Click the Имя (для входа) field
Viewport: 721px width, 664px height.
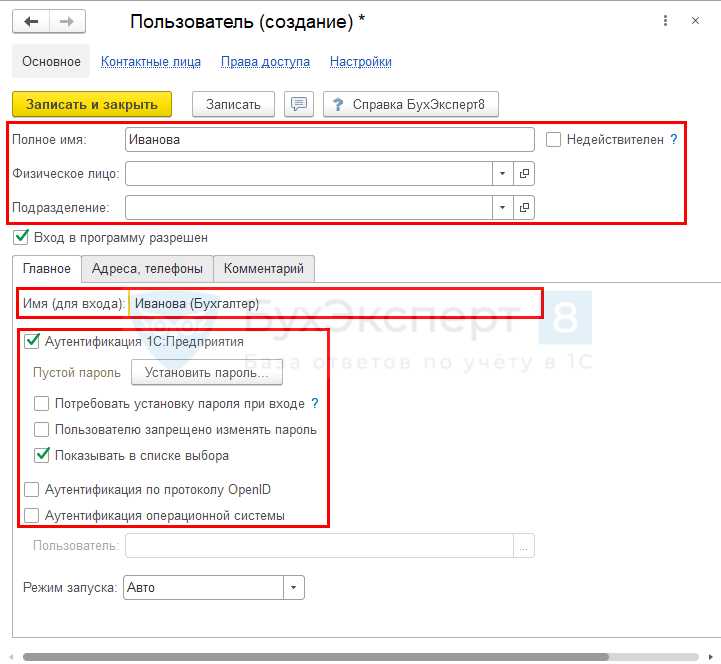pos(335,303)
